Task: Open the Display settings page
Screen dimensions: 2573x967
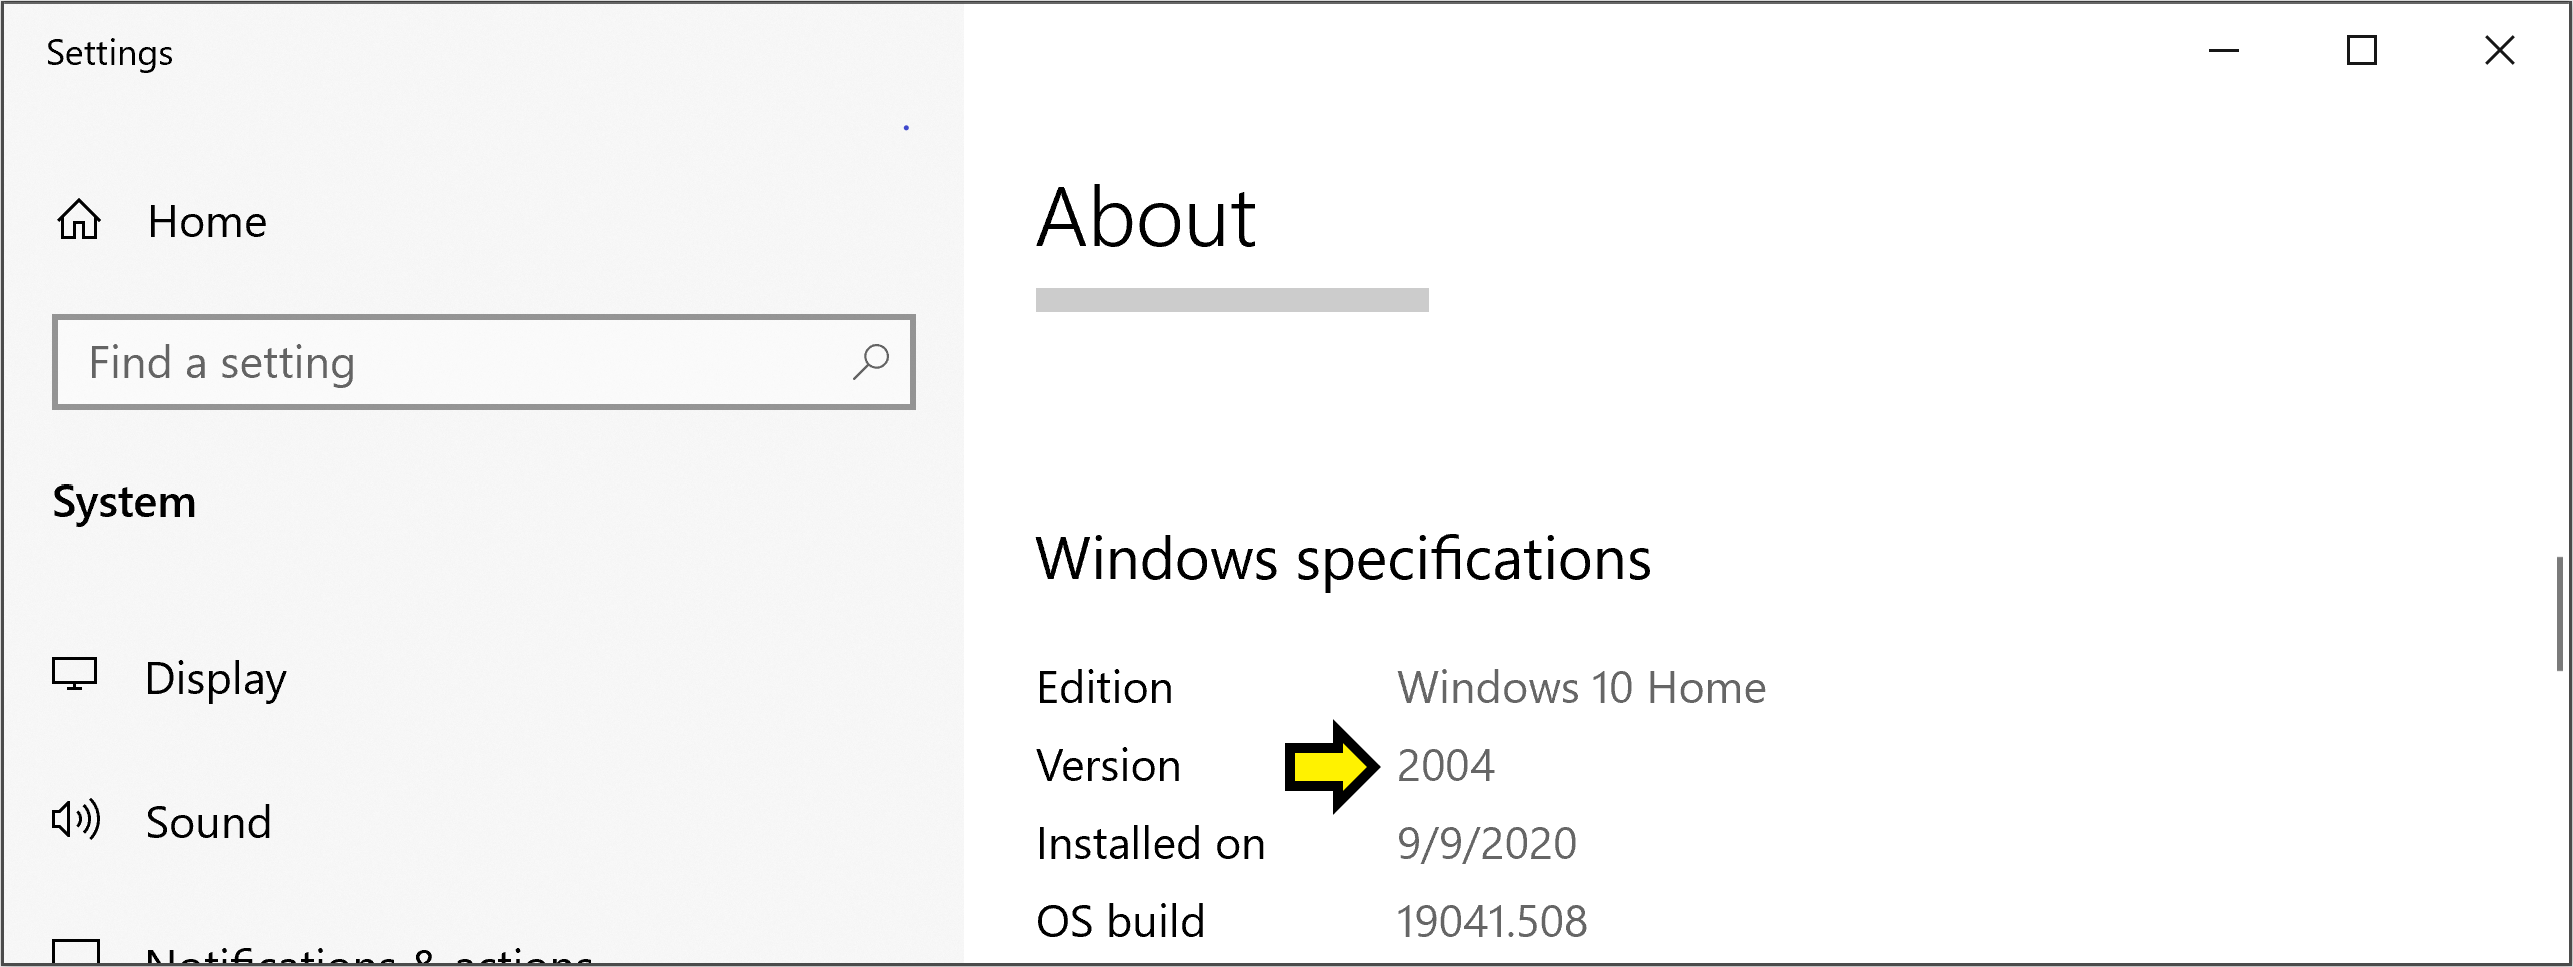Action: (x=216, y=679)
